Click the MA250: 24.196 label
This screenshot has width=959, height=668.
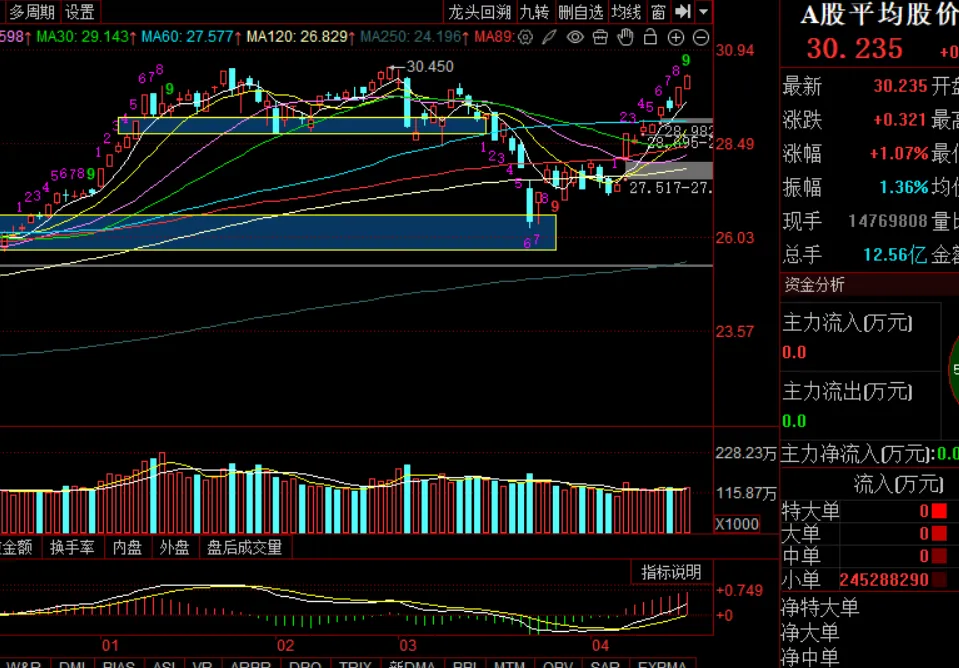pyautogui.click(x=415, y=37)
